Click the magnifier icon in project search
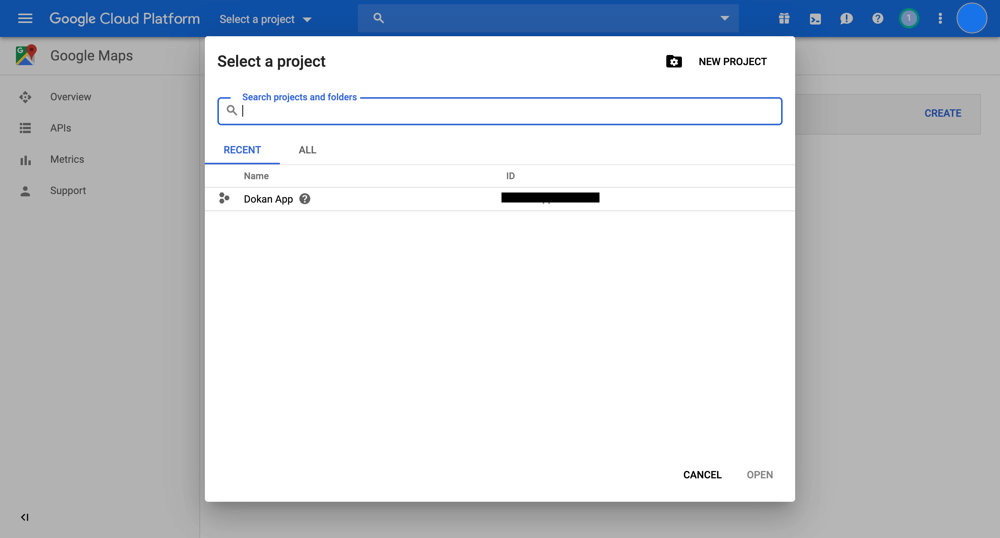 [x=232, y=110]
